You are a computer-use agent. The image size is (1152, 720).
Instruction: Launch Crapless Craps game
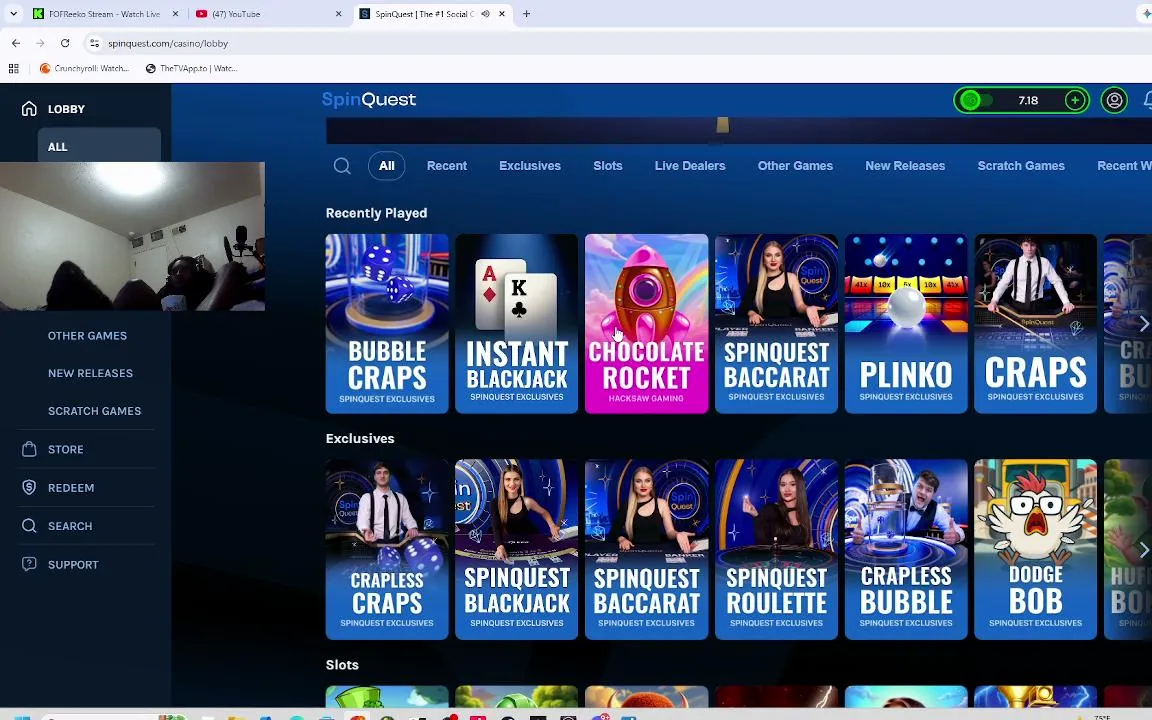click(386, 549)
